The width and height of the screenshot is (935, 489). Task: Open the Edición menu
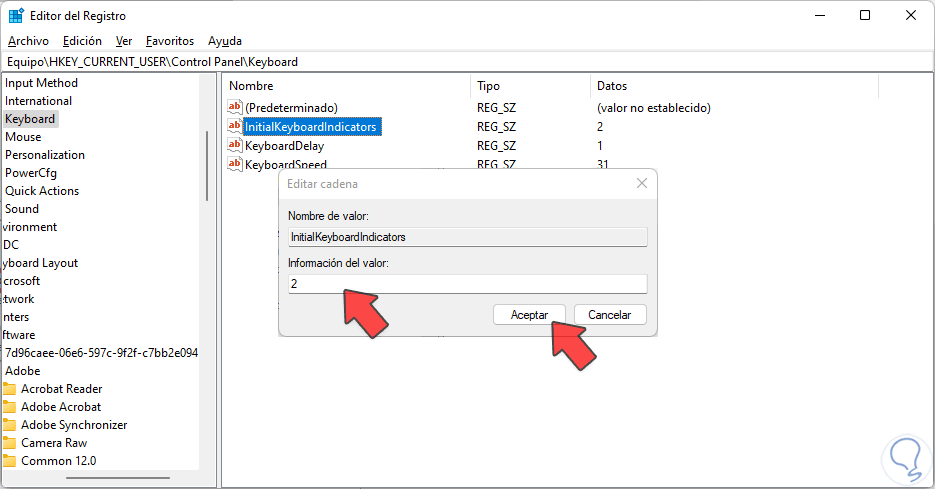coord(82,41)
